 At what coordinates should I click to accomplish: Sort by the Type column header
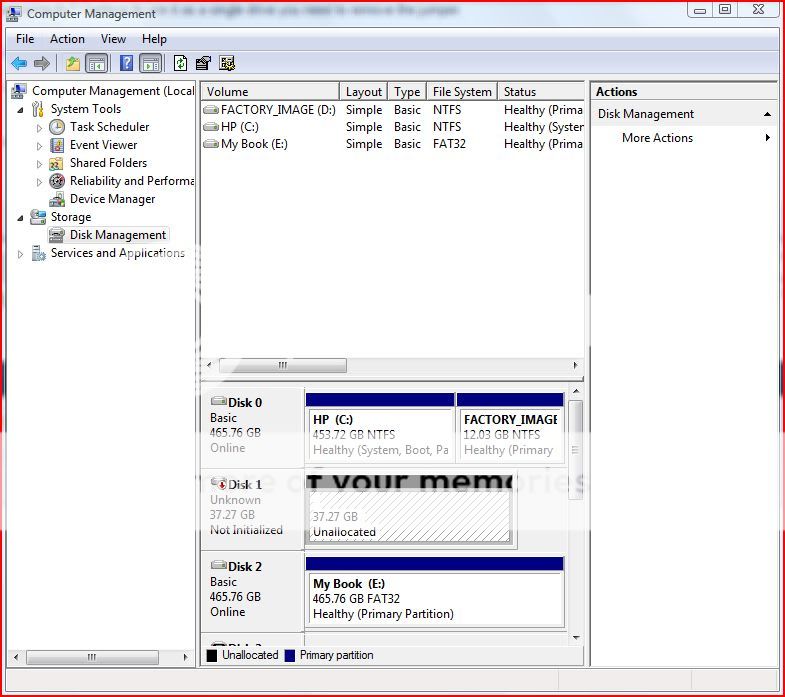coord(407,92)
